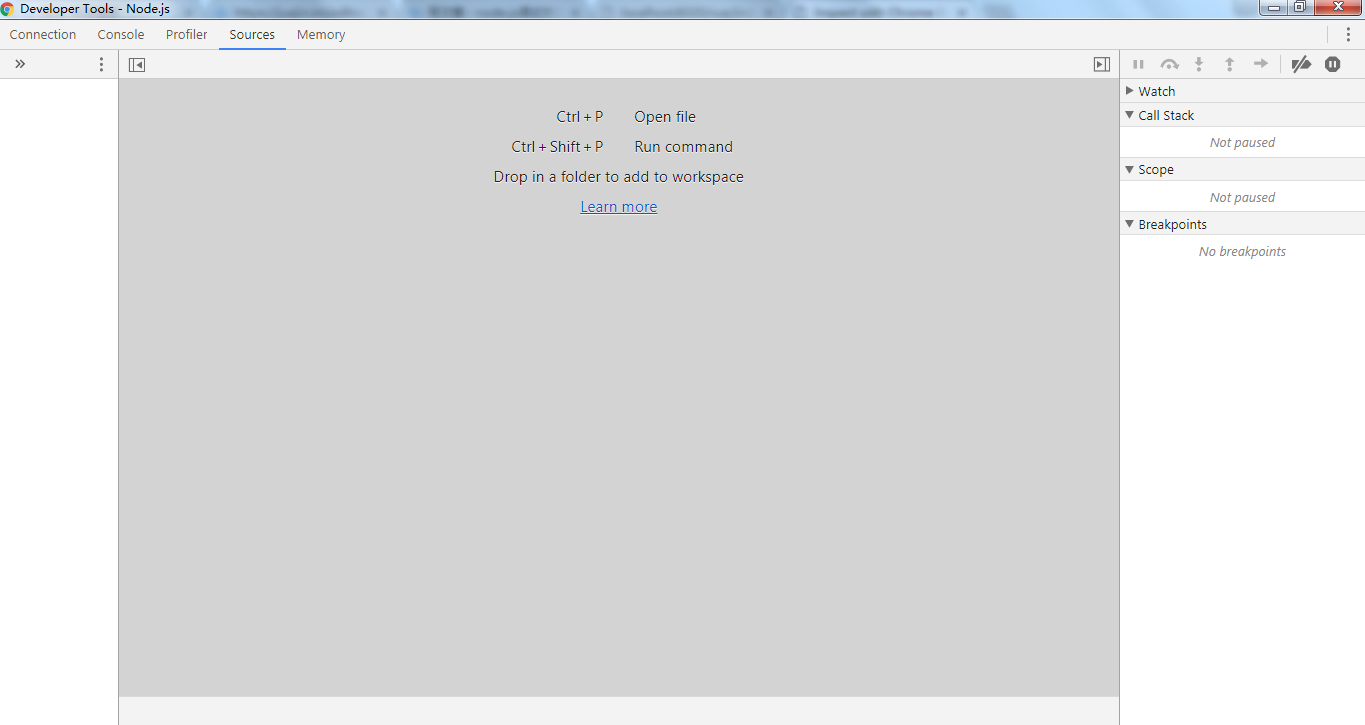The width and height of the screenshot is (1365, 725).
Task: Step into next function call icon
Action: point(1199,64)
